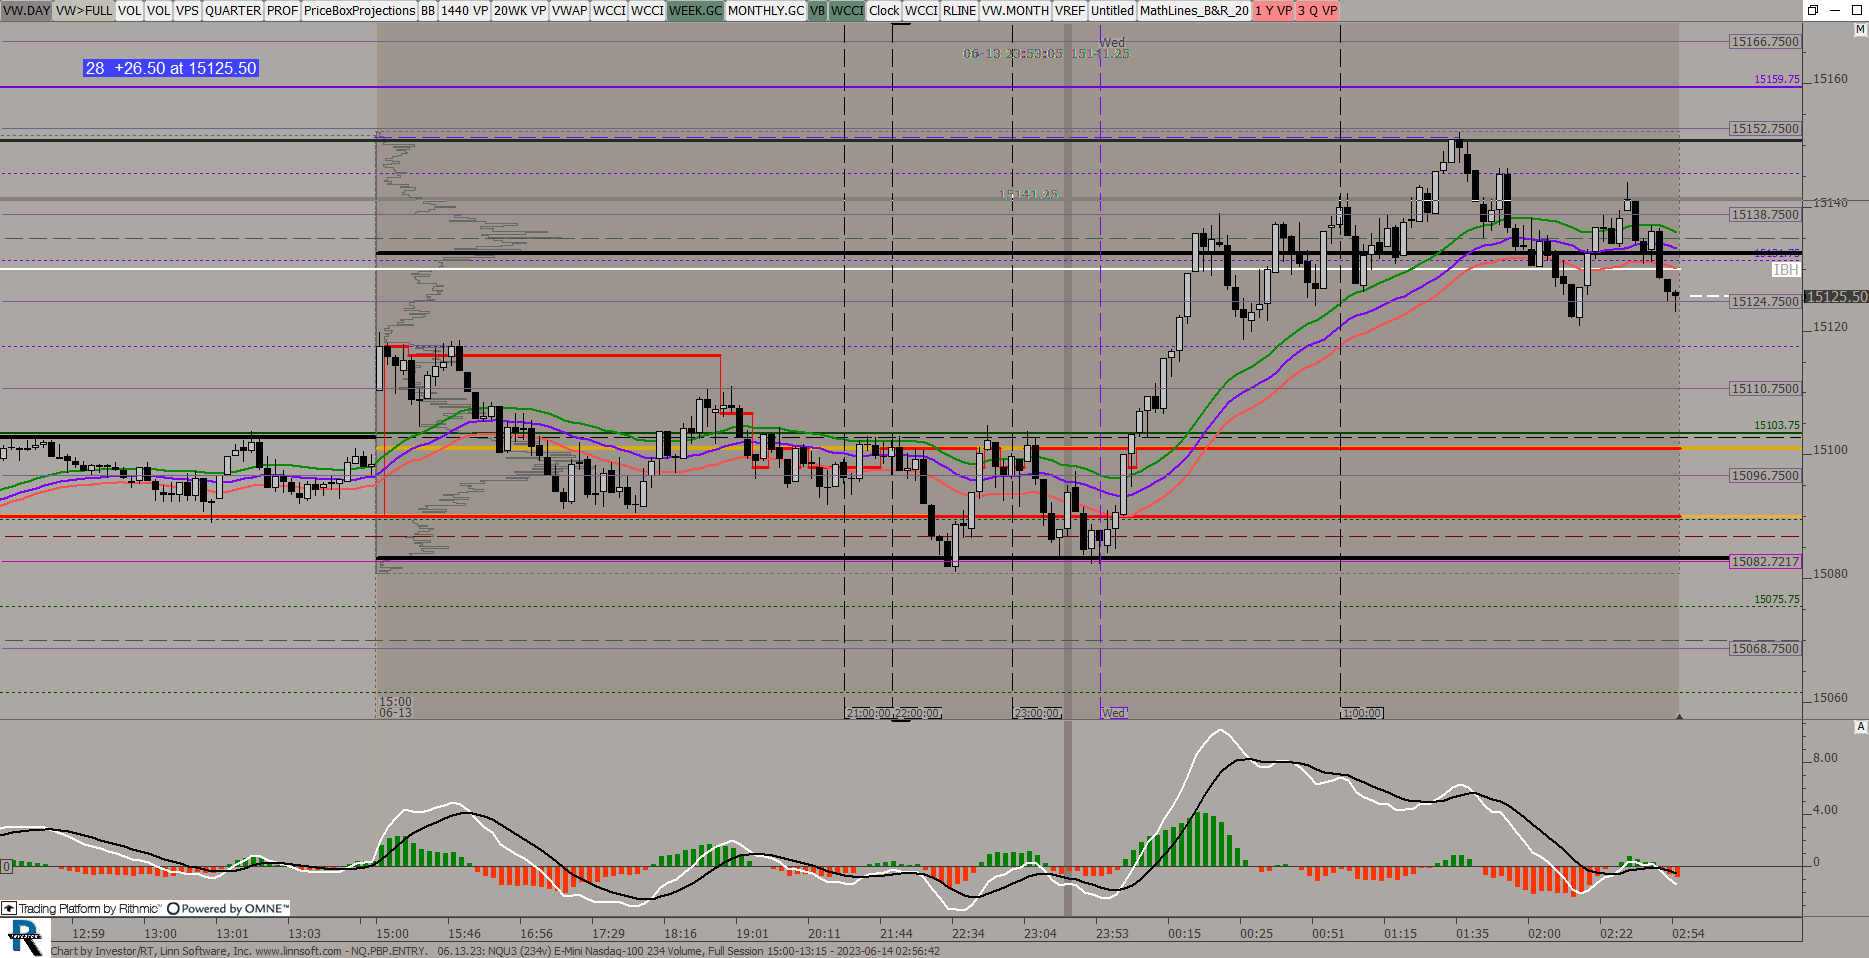Click the VWAP button

569,10
